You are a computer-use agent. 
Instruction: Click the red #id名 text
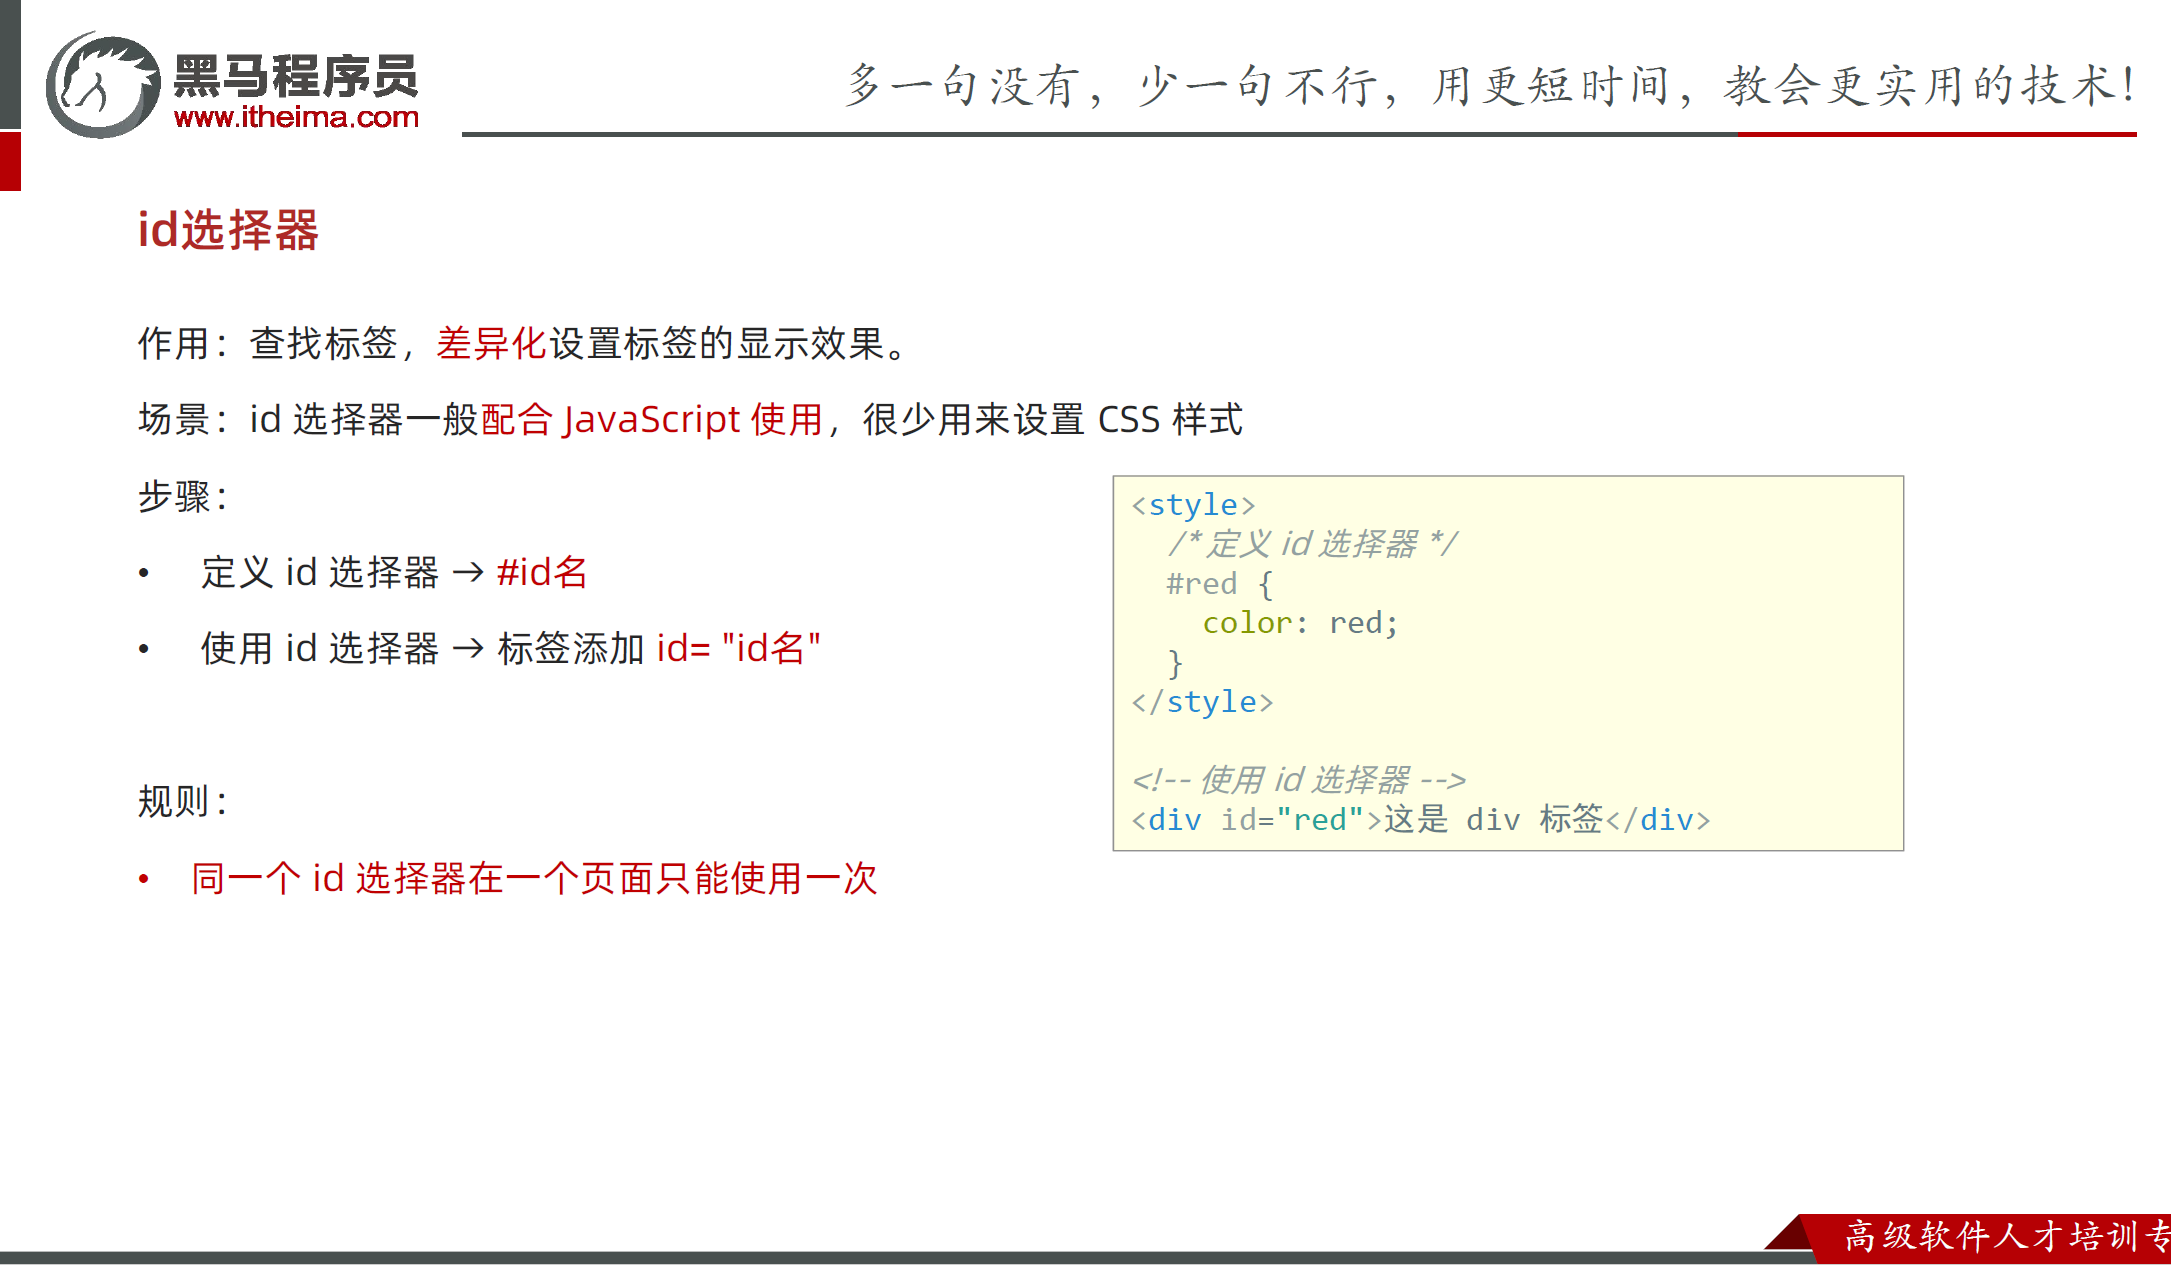542,573
